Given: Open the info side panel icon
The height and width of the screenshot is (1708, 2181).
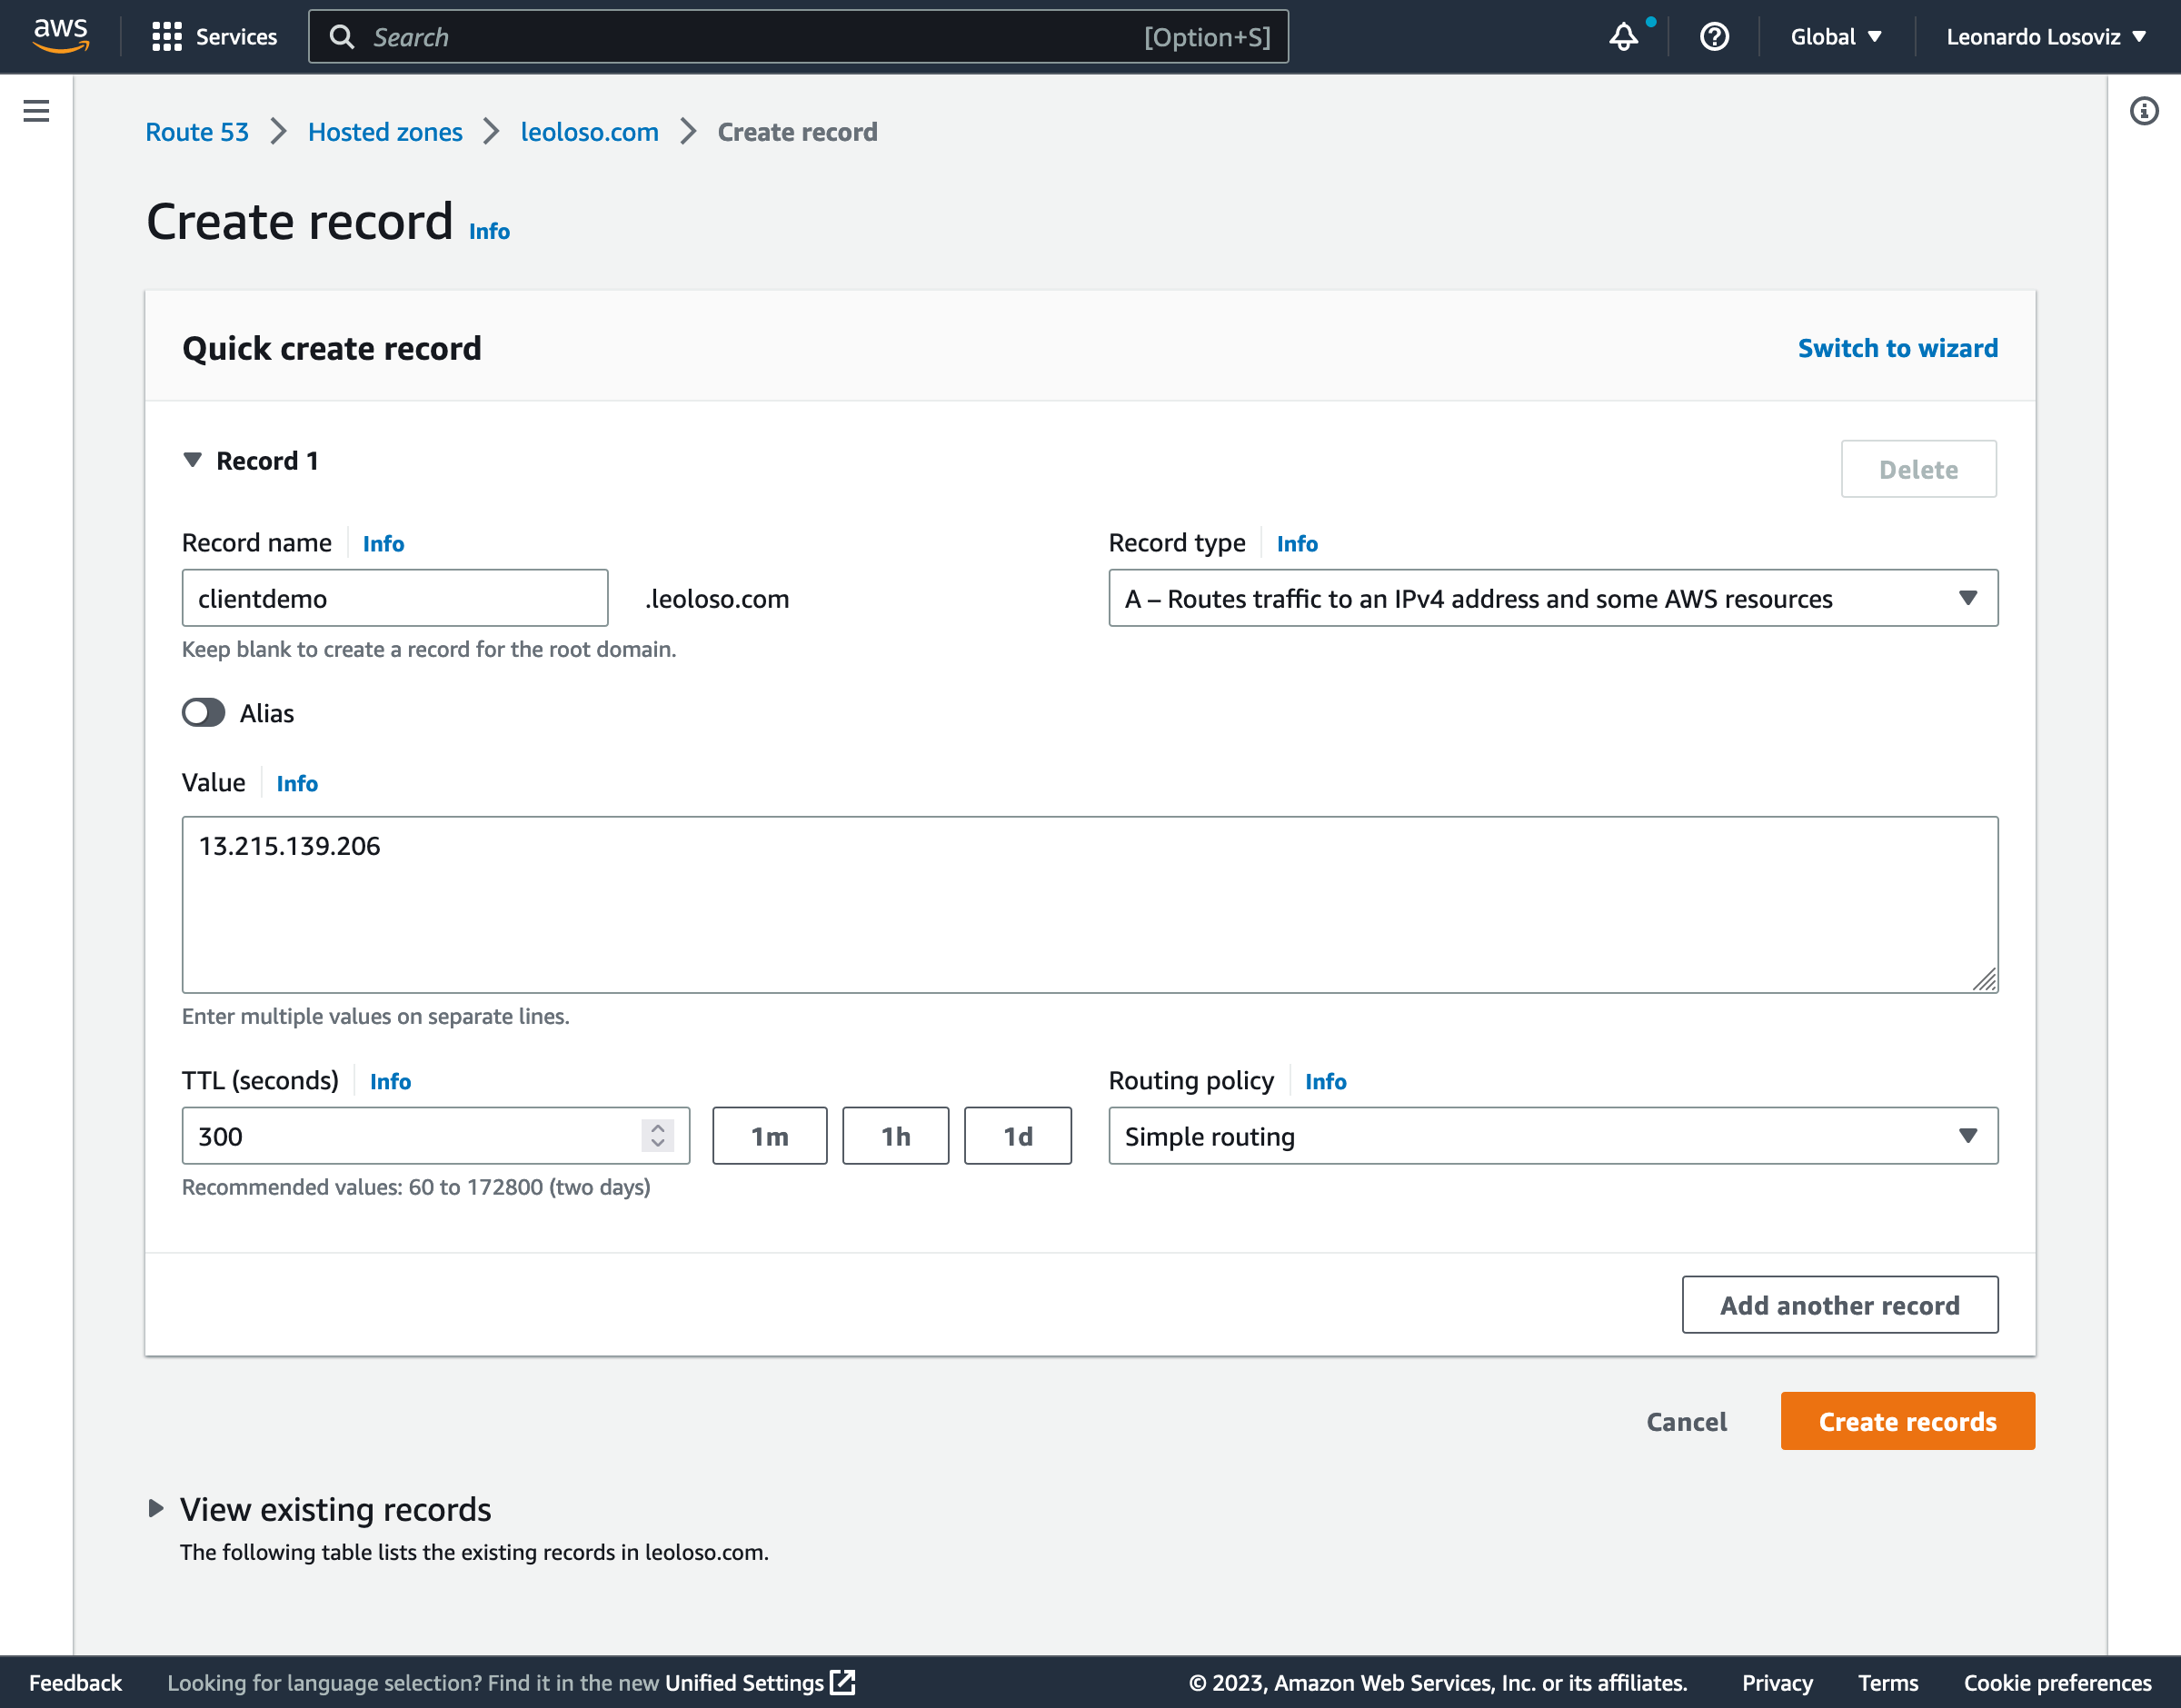Looking at the screenshot, I should (2144, 110).
